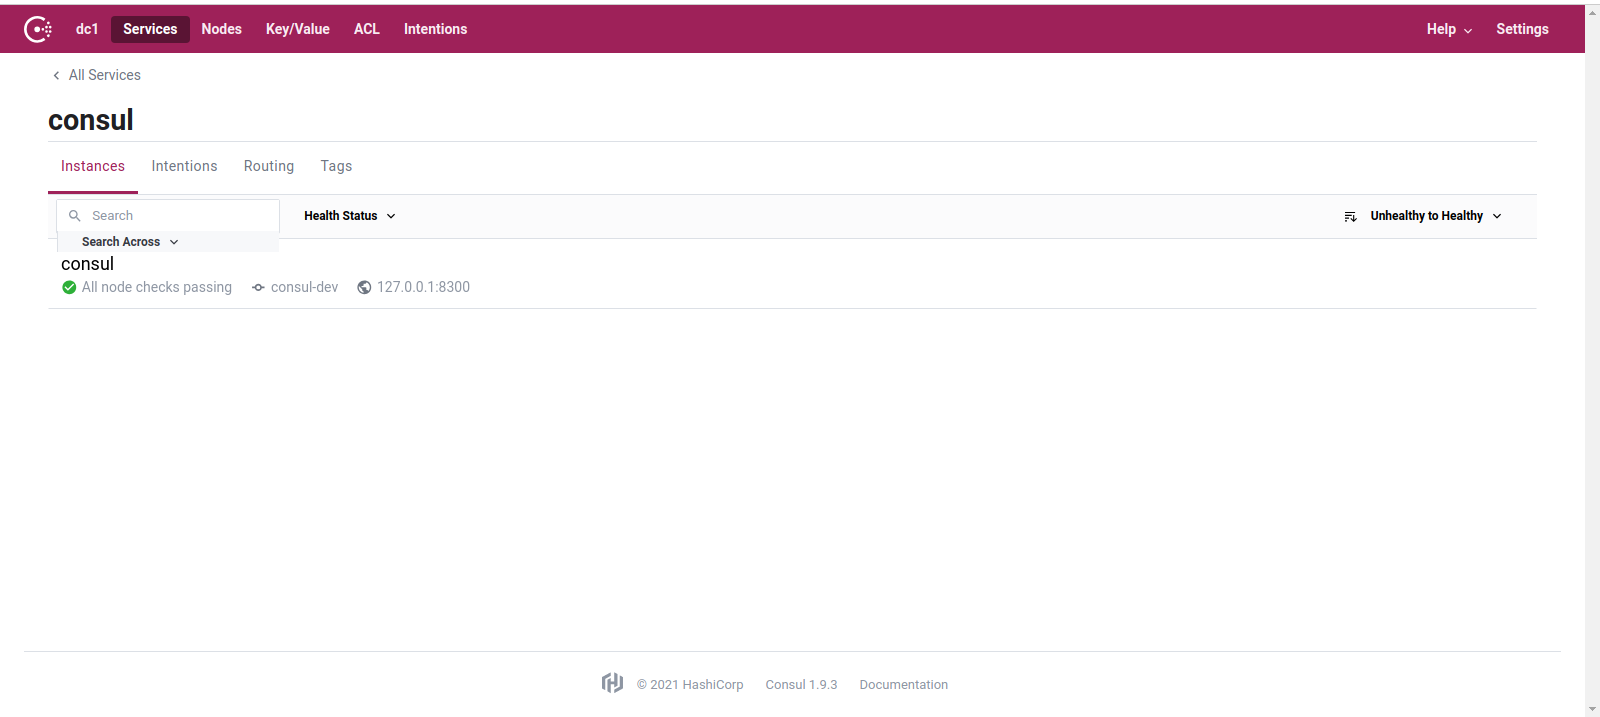Click the consul-dev node name
Image resolution: width=1600 pixels, height=717 pixels.
pos(304,287)
